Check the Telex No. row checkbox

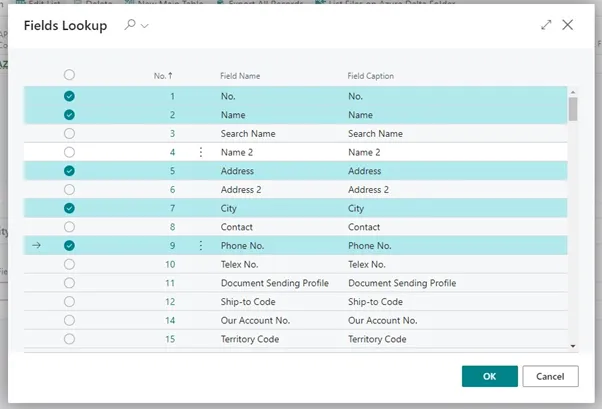click(69, 264)
